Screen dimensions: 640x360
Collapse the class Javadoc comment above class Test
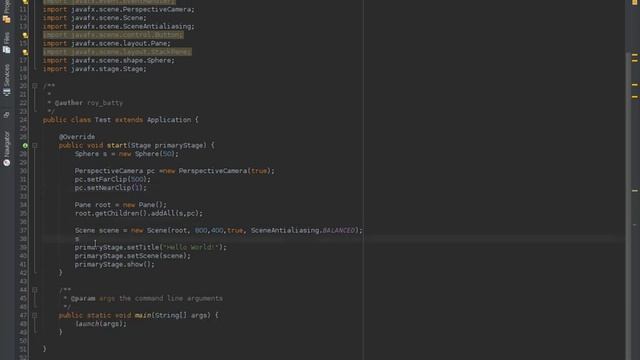pos(35,86)
